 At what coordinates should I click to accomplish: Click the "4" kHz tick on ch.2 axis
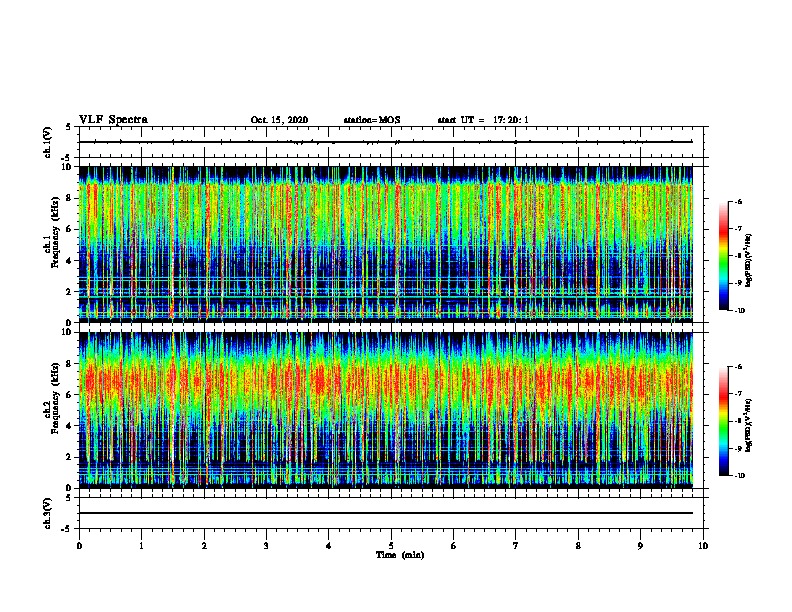pyautogui.click(x=70, y=426)
